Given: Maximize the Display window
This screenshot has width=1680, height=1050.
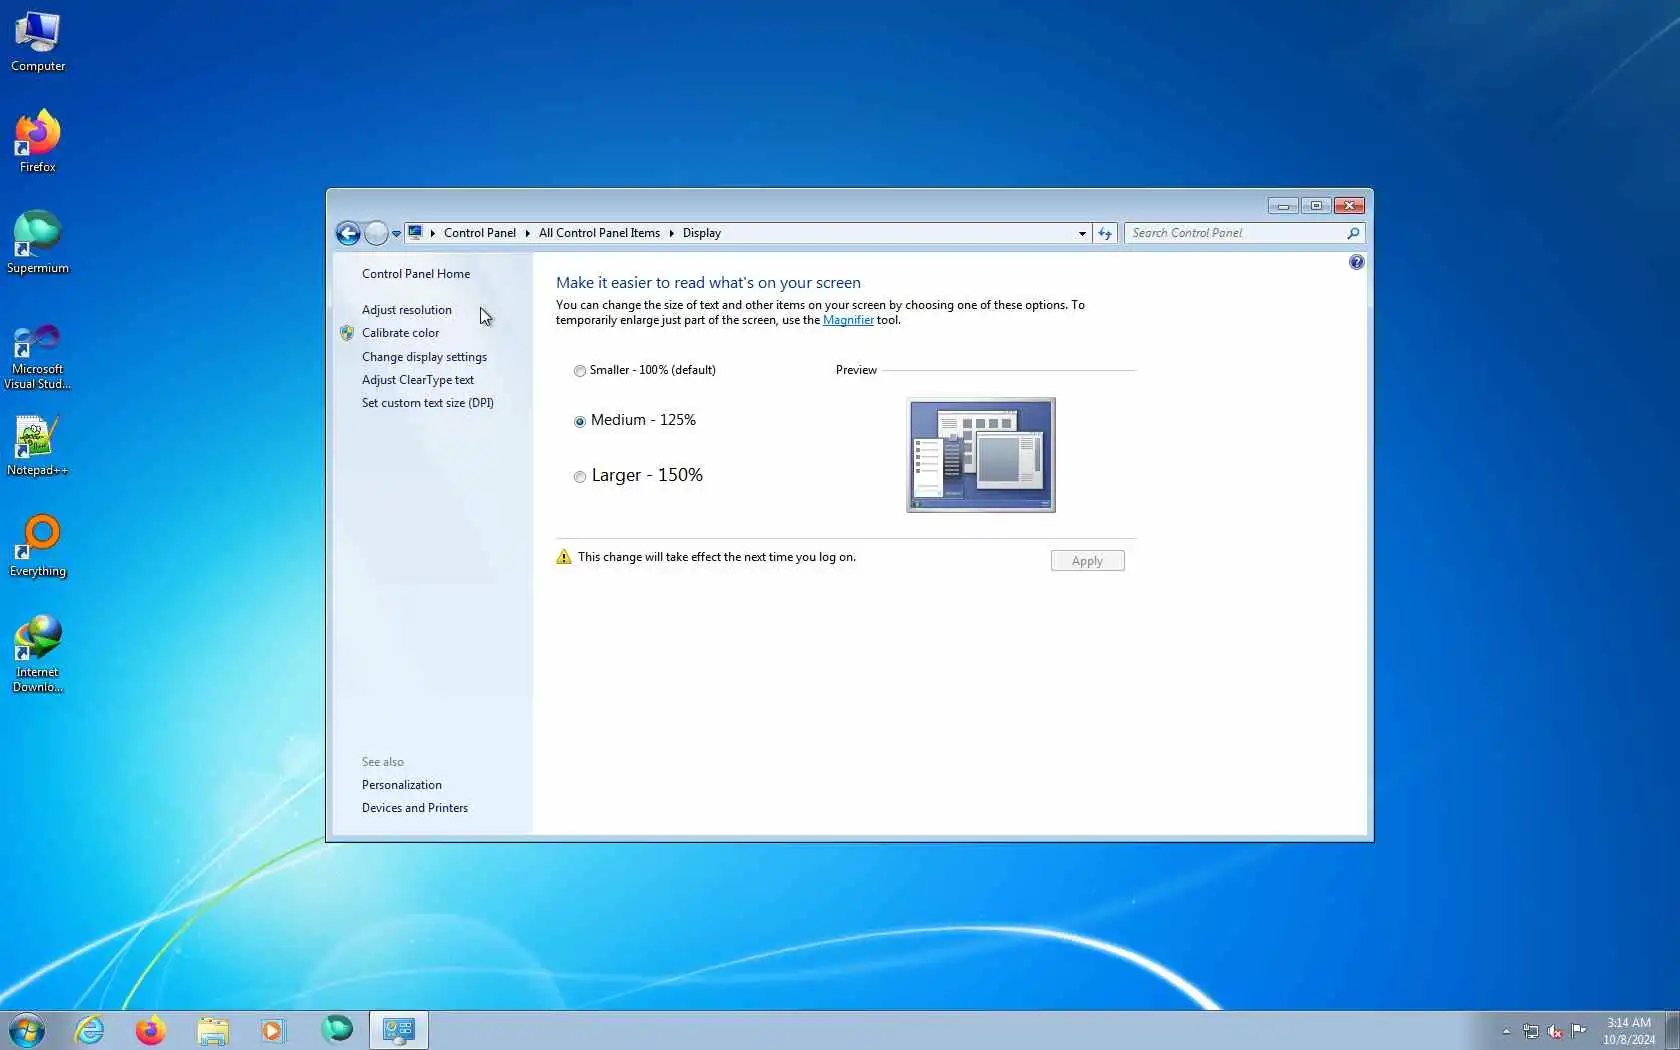Looking at the screenshot, I should (x=1316, y=206).
